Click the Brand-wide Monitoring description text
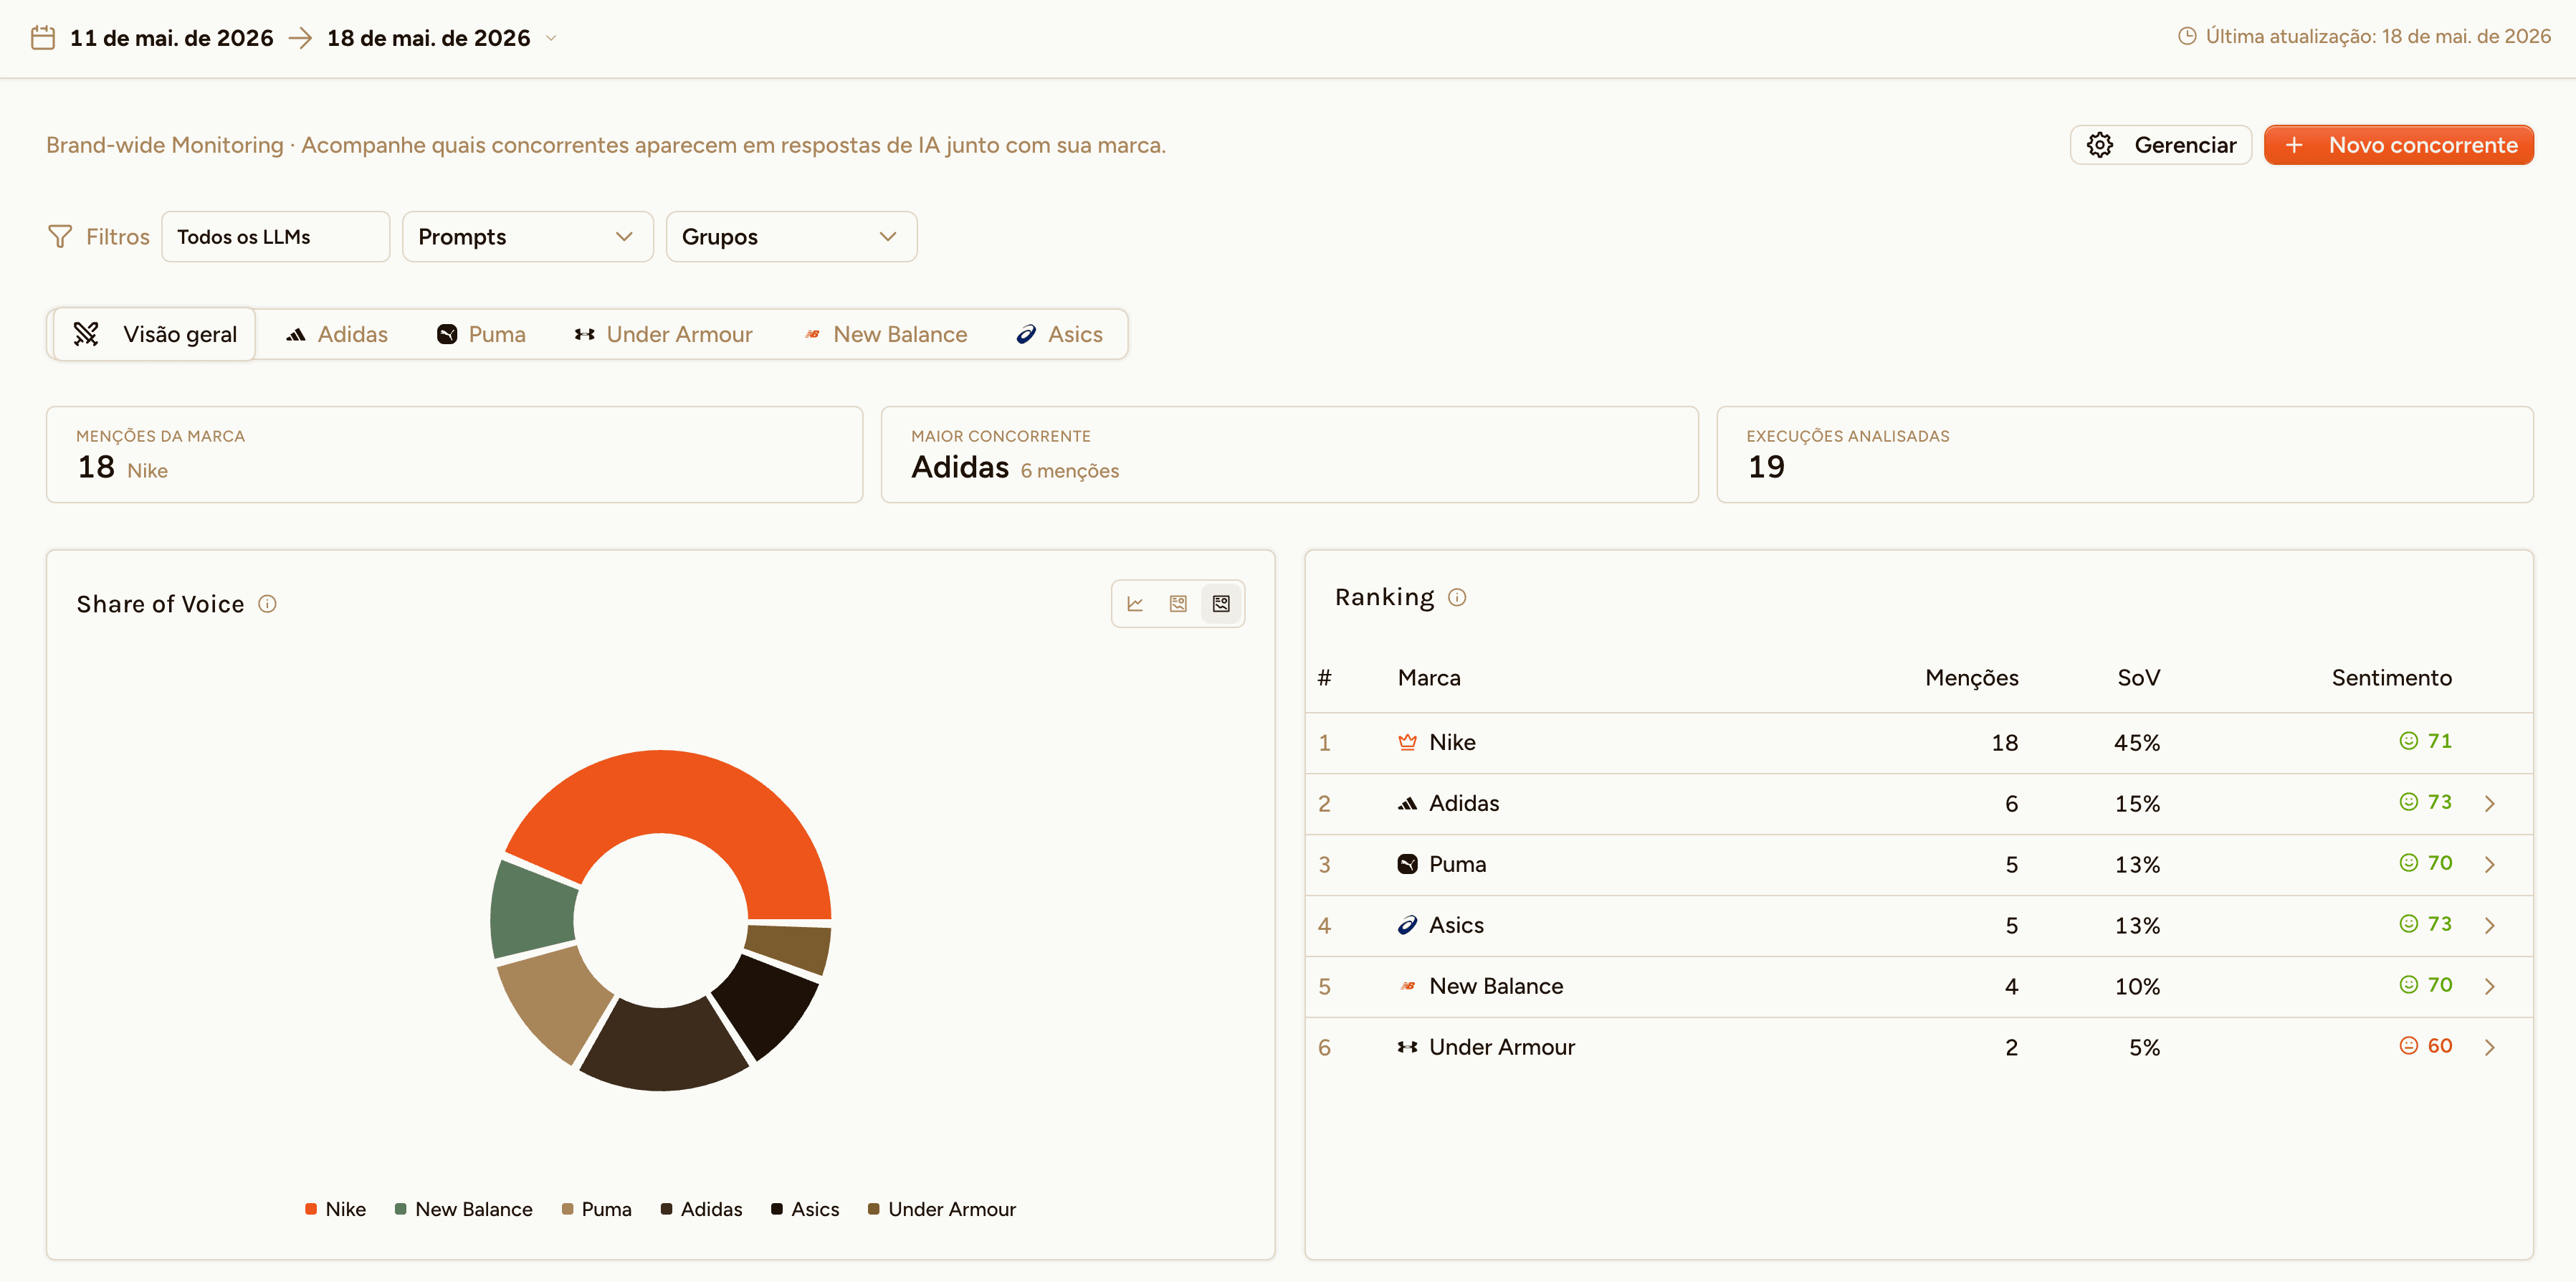 click(x=606, y=145)
